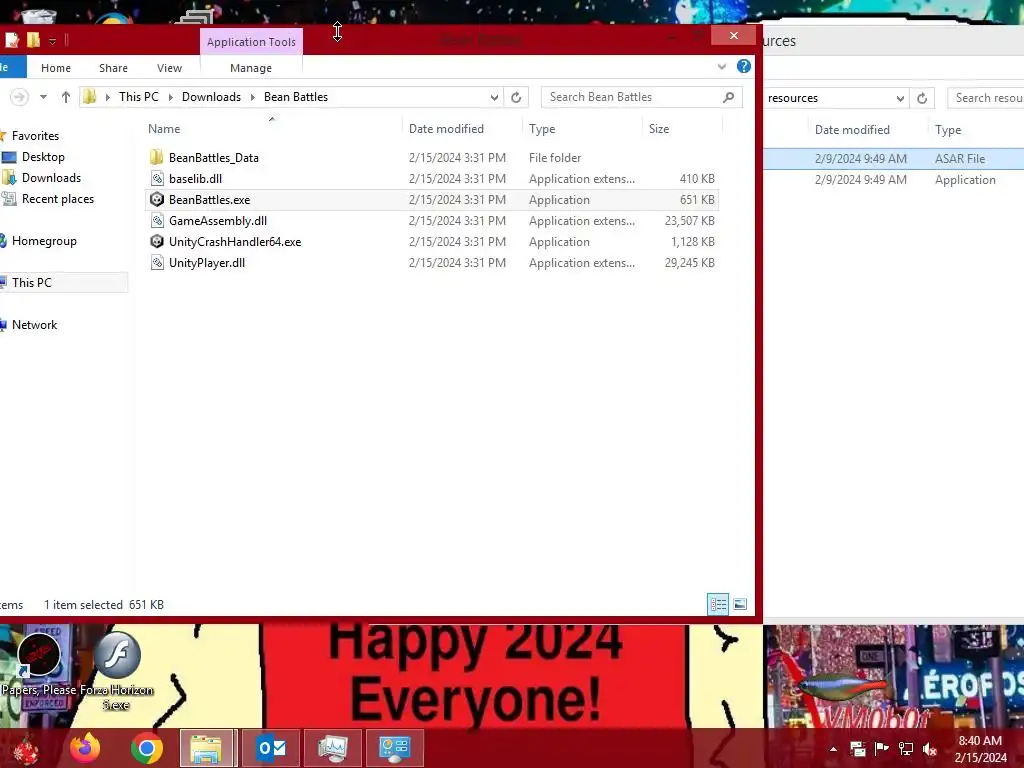
Task: Open the system monitor taskbar icon
Action: pyautogui.click(x=332, y=748)
